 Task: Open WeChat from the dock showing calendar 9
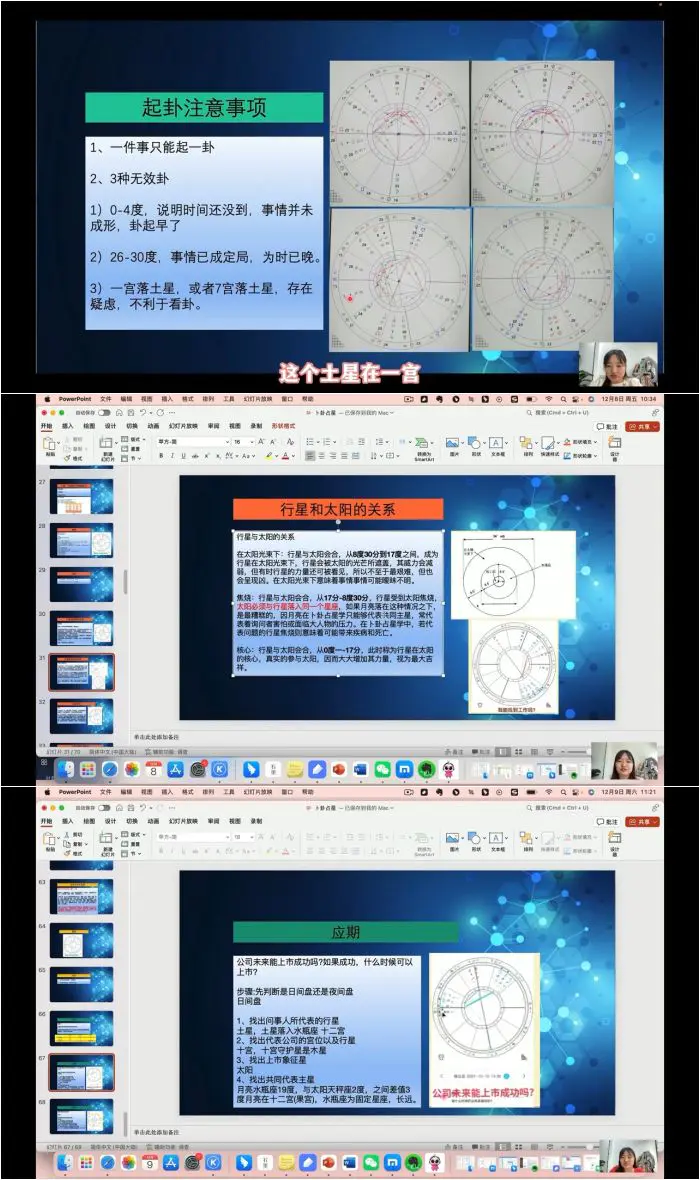[x=371, y=1163]
